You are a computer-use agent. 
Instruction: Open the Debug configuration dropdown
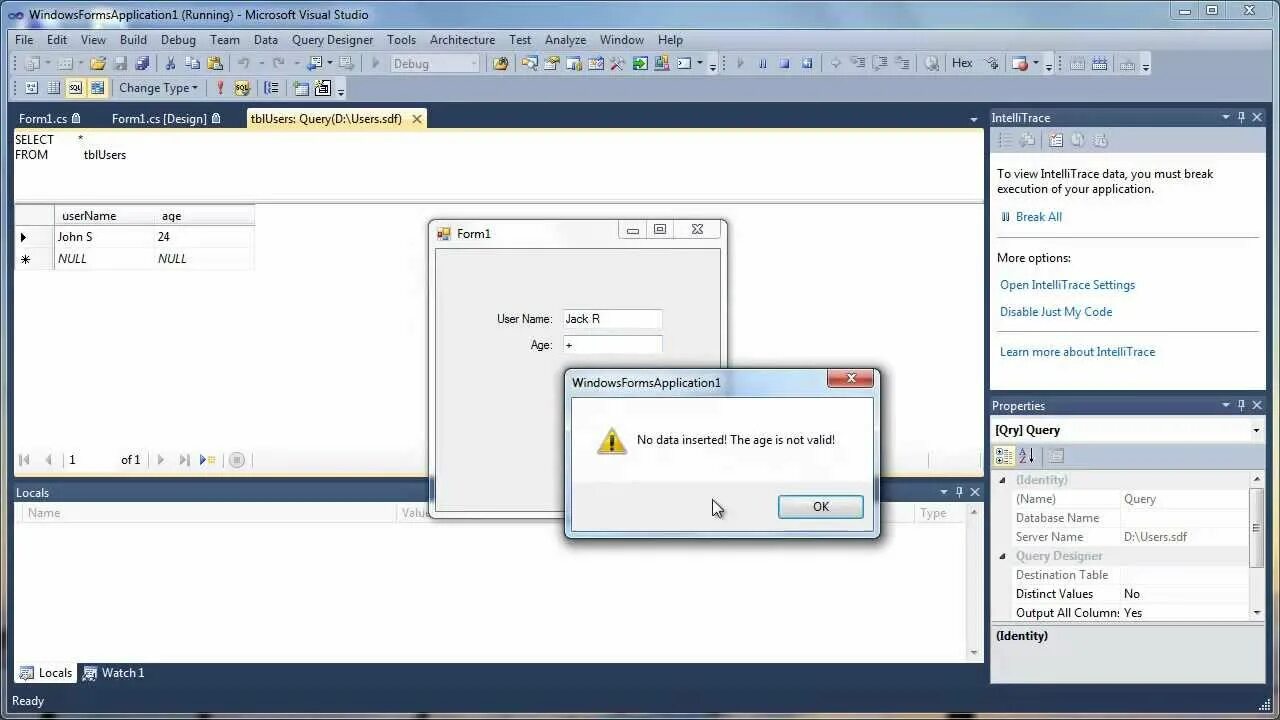tap(474, 63)
